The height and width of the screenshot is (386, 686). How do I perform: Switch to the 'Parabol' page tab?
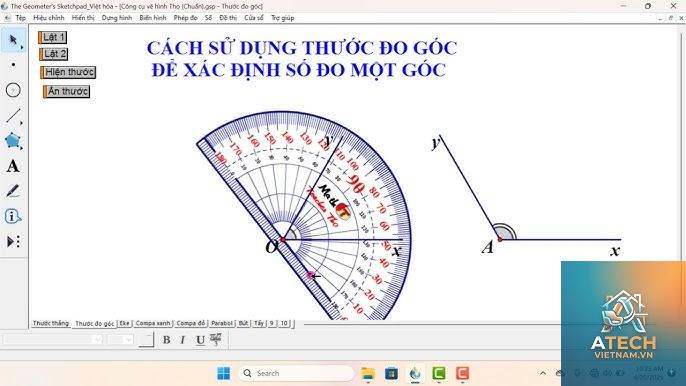pyautogui.click(x=222, y=323)
